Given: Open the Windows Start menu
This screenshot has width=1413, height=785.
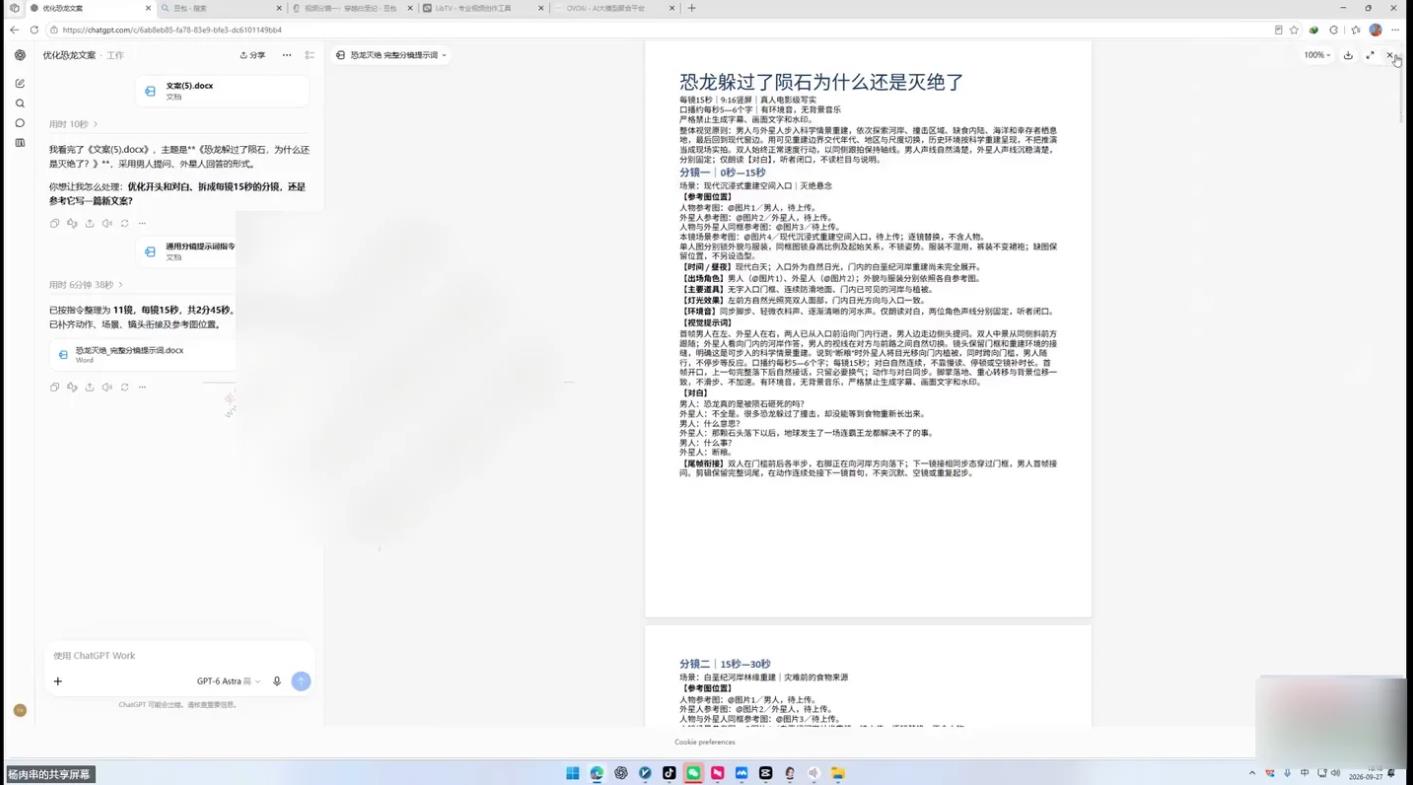Looking at the screenshot, I should [x=573, y=773].
